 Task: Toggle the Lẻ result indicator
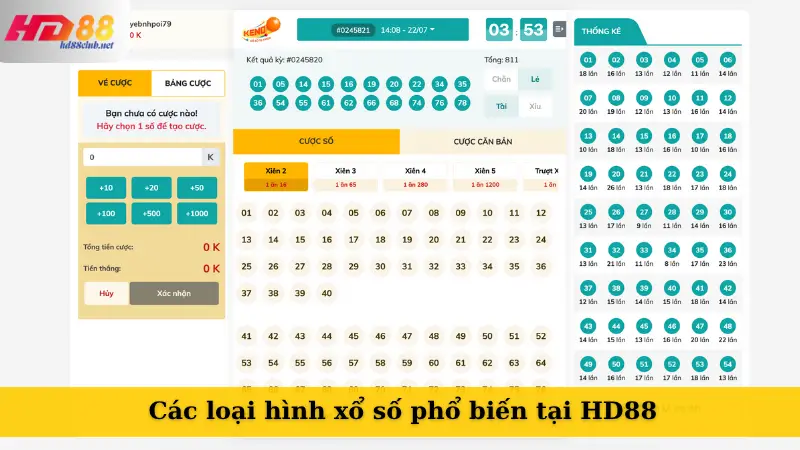(535, 79)
